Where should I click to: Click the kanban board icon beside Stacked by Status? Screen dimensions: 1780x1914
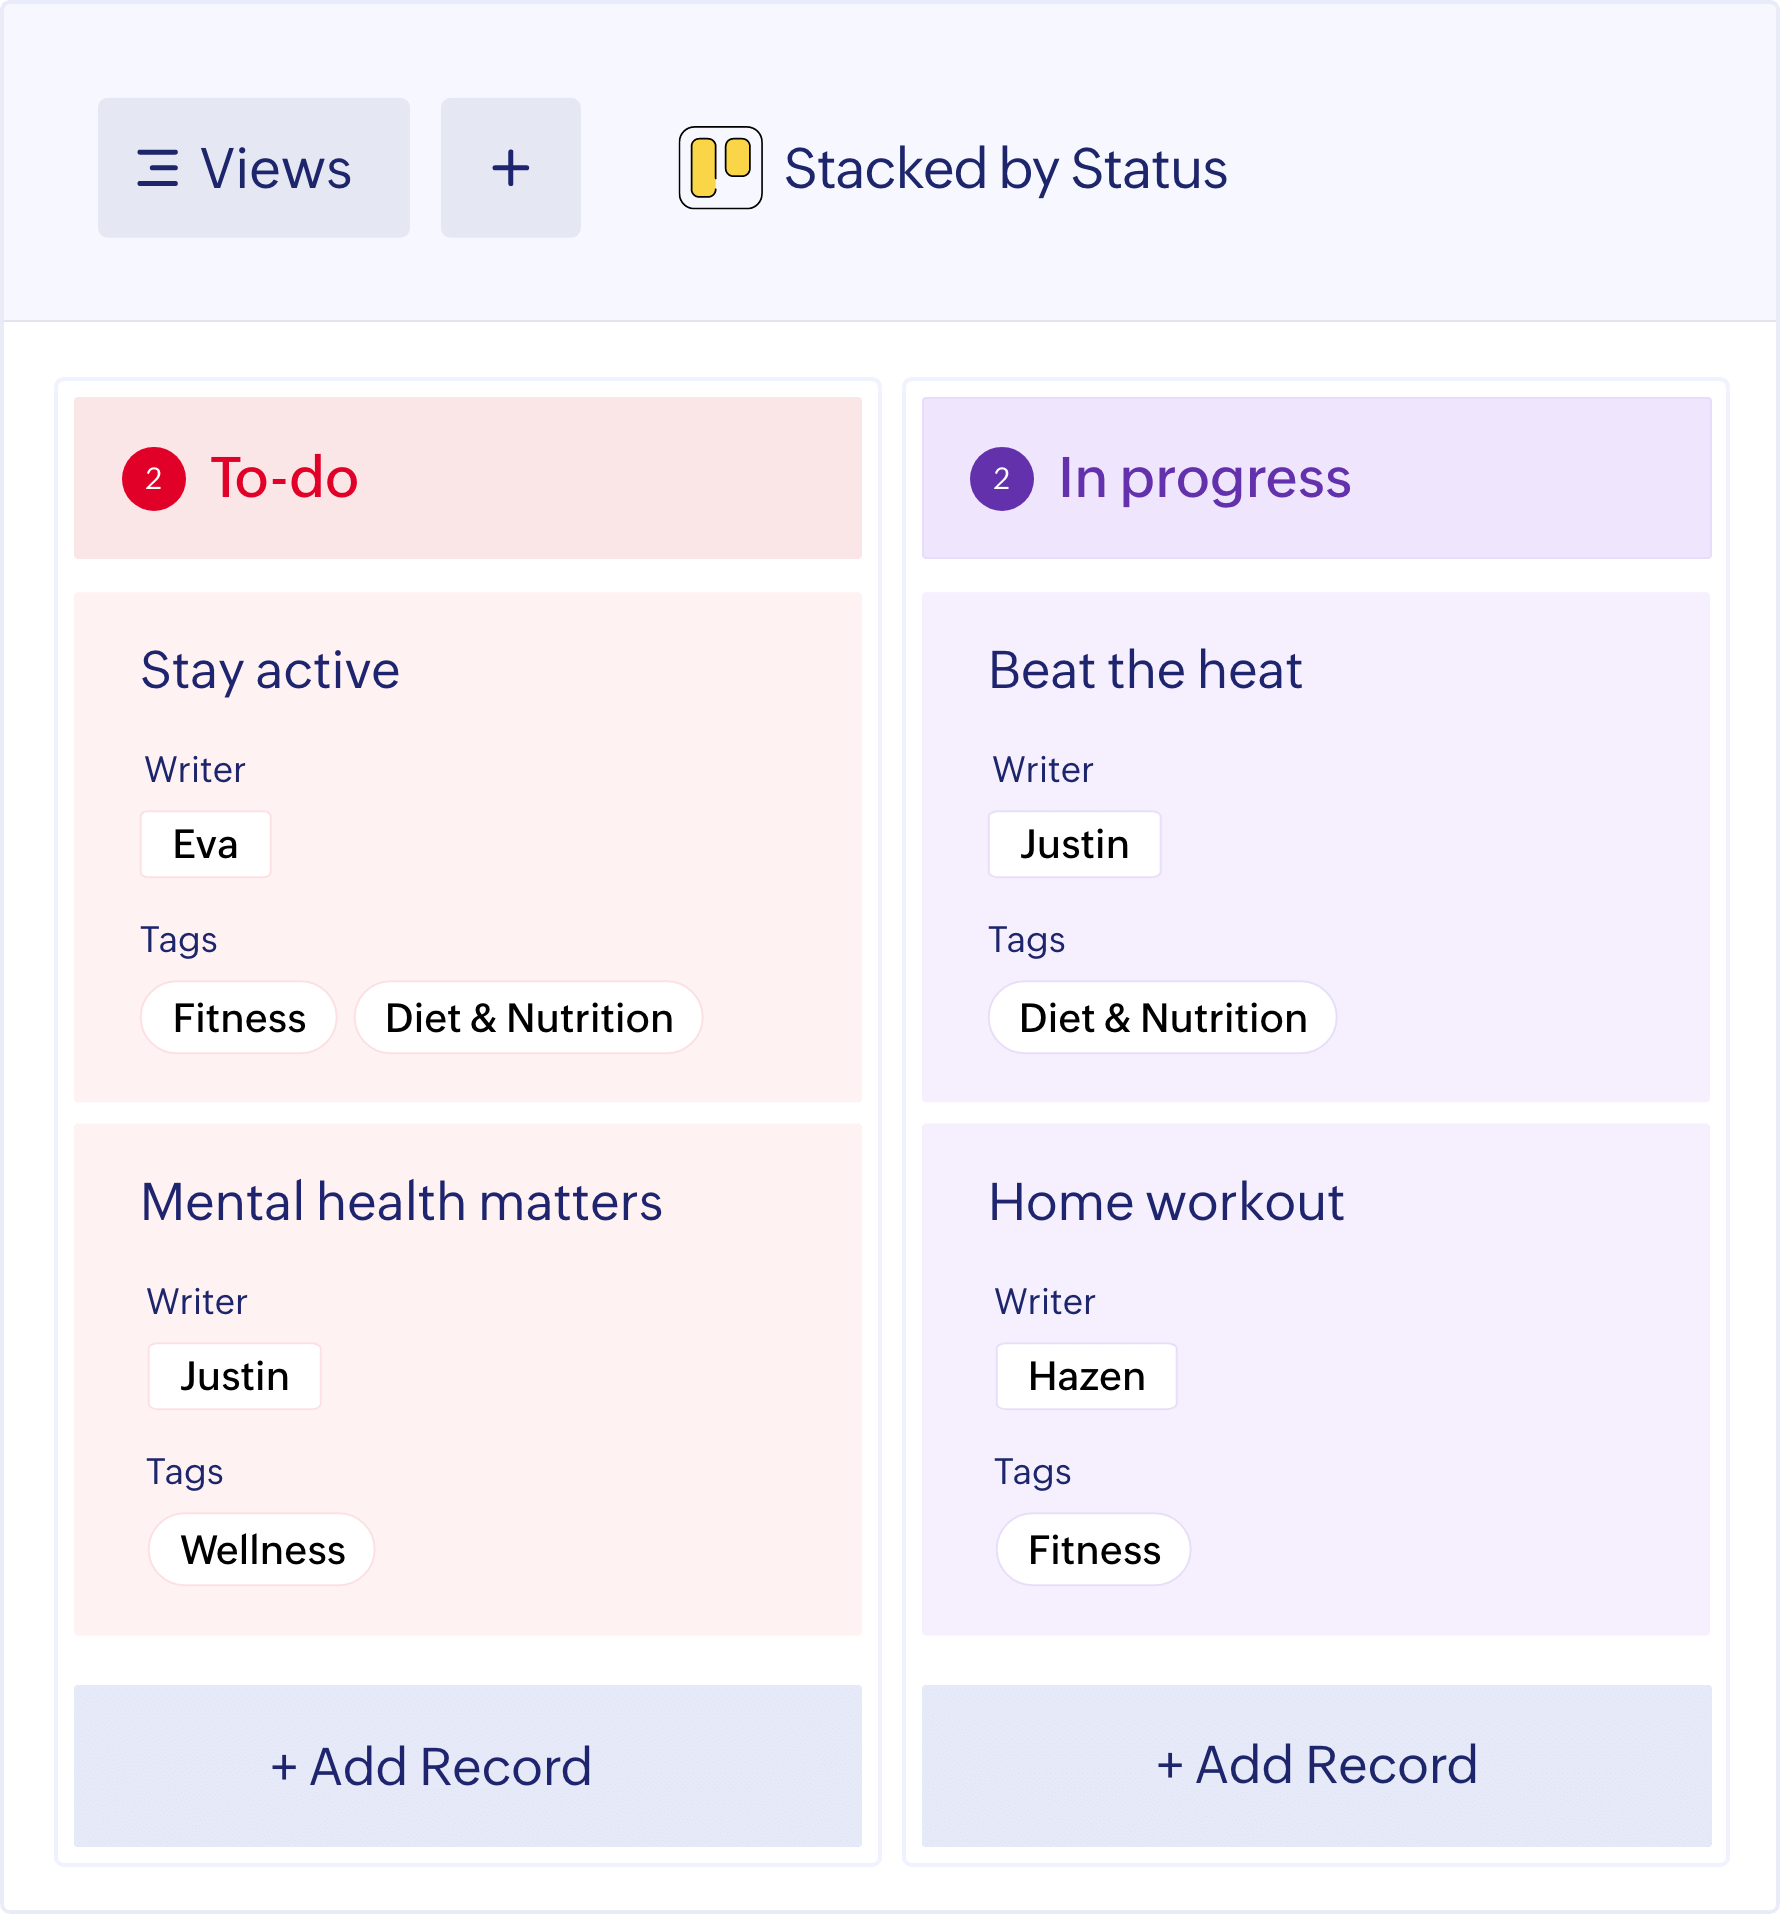719,168
